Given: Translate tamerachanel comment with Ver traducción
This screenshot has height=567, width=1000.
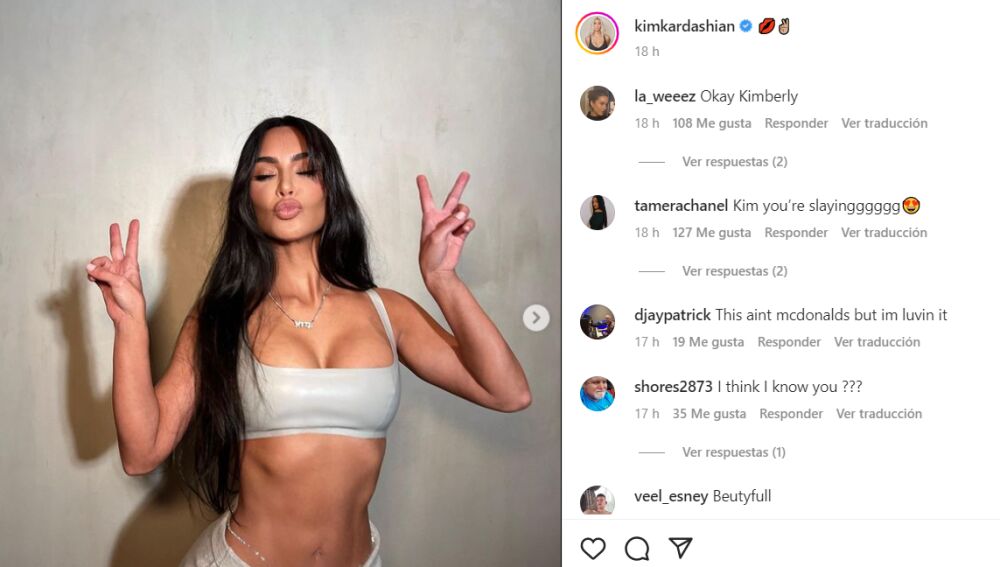Looking at the screenshot, I should 884,233.
